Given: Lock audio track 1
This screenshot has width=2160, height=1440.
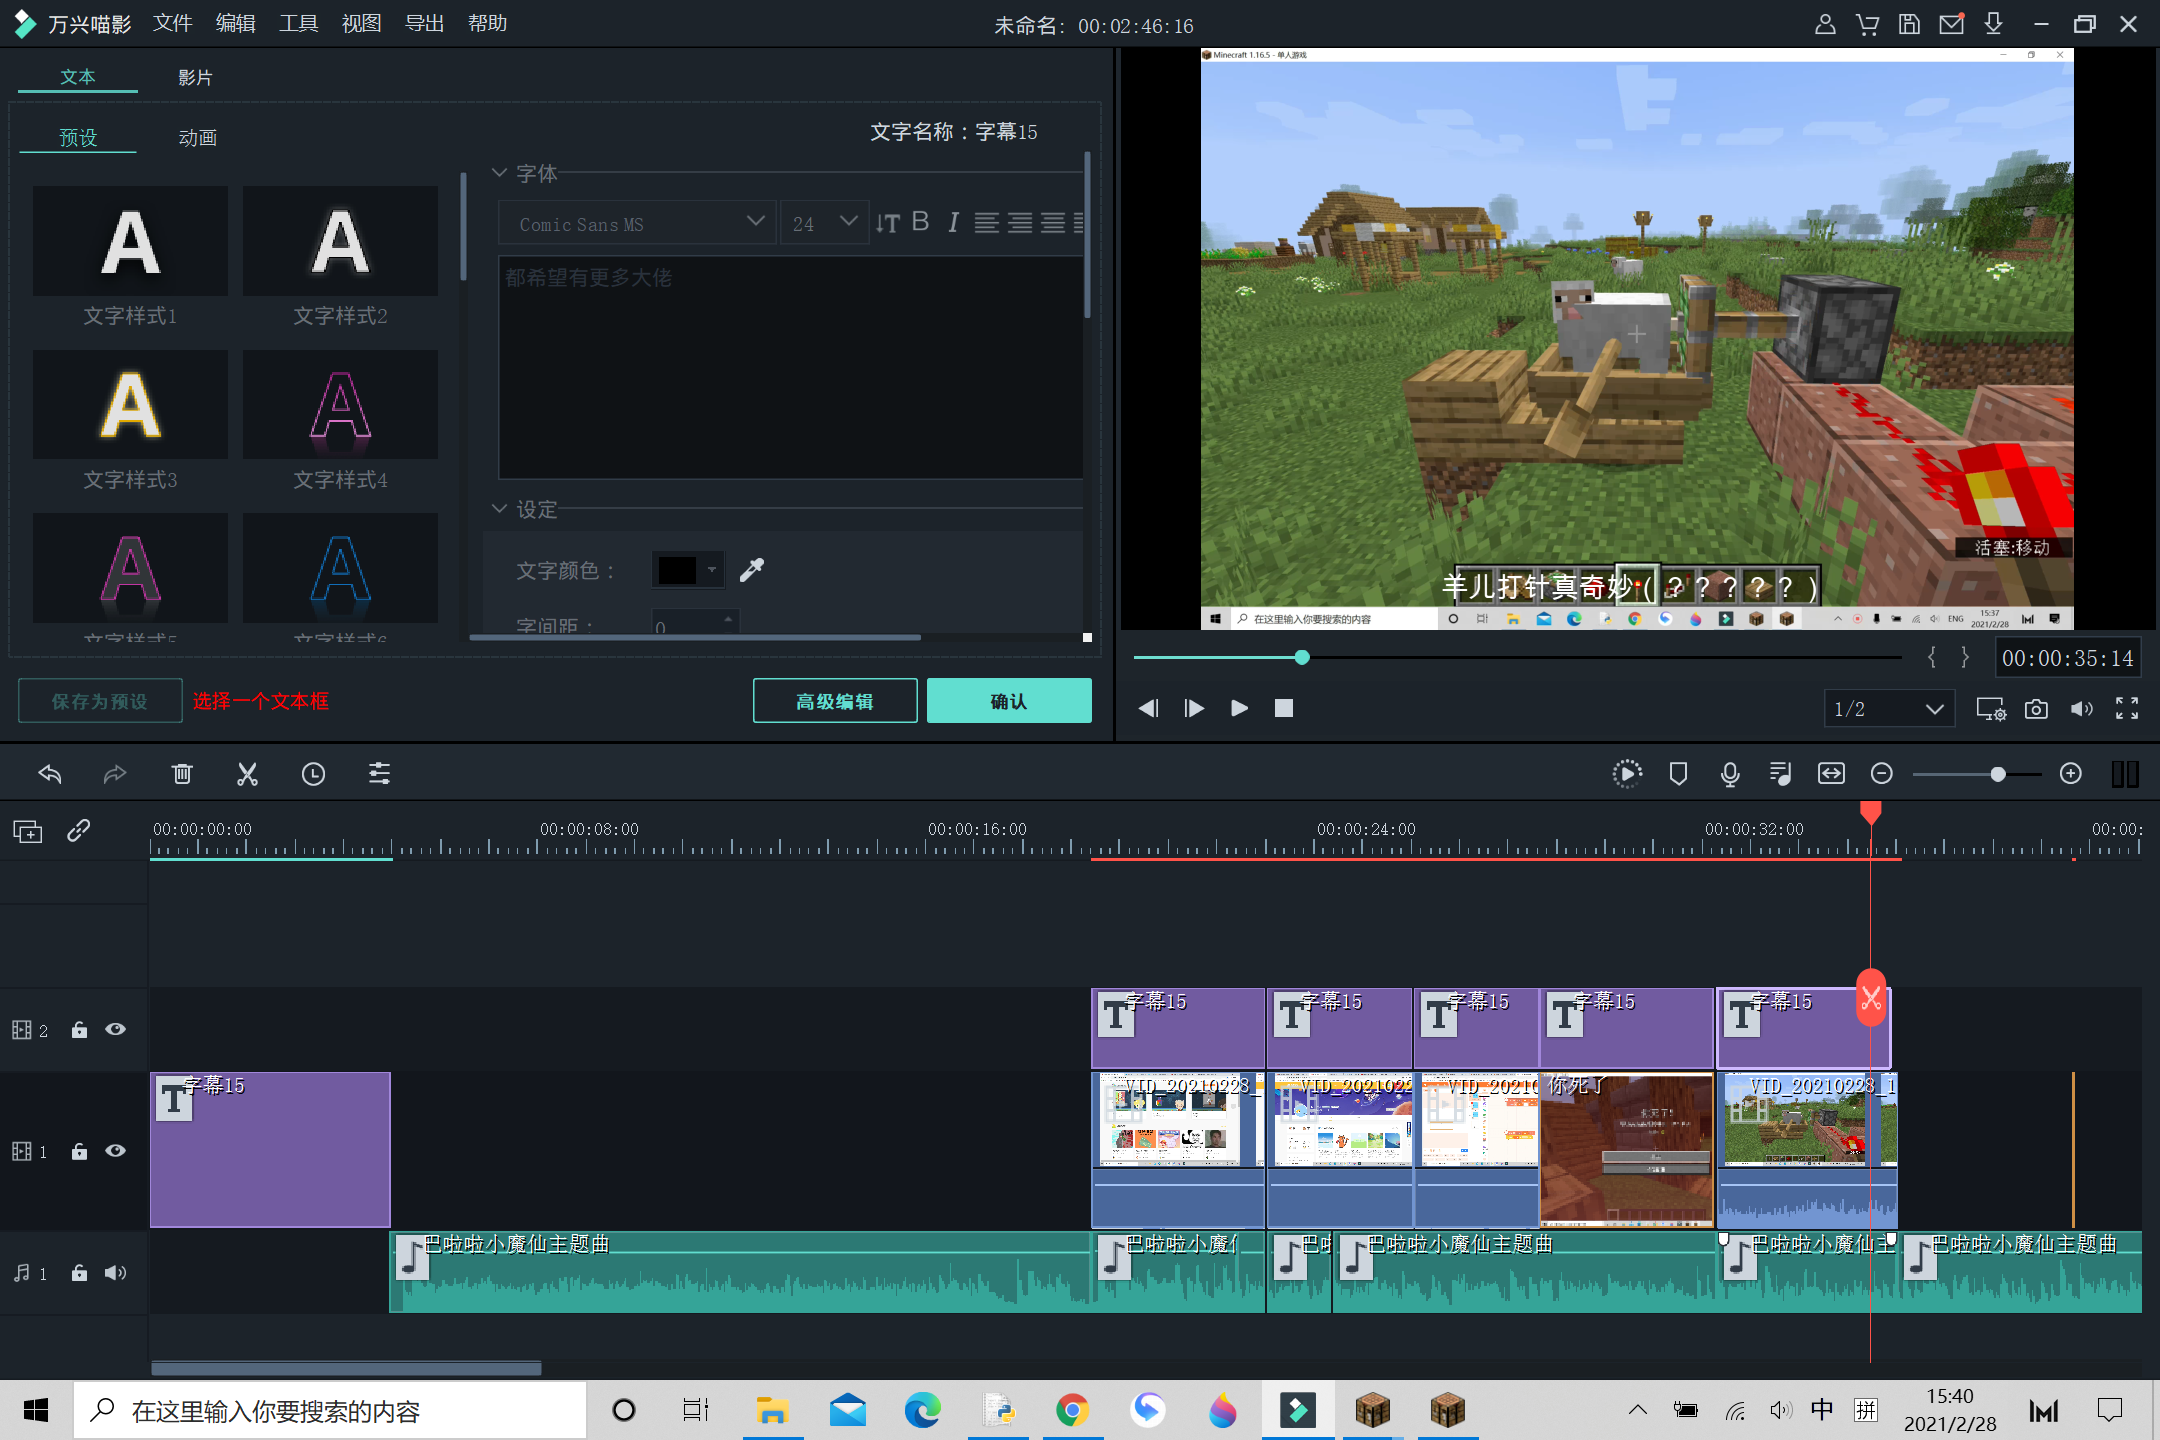Looking at the screenshot, I should [79, 1272].
